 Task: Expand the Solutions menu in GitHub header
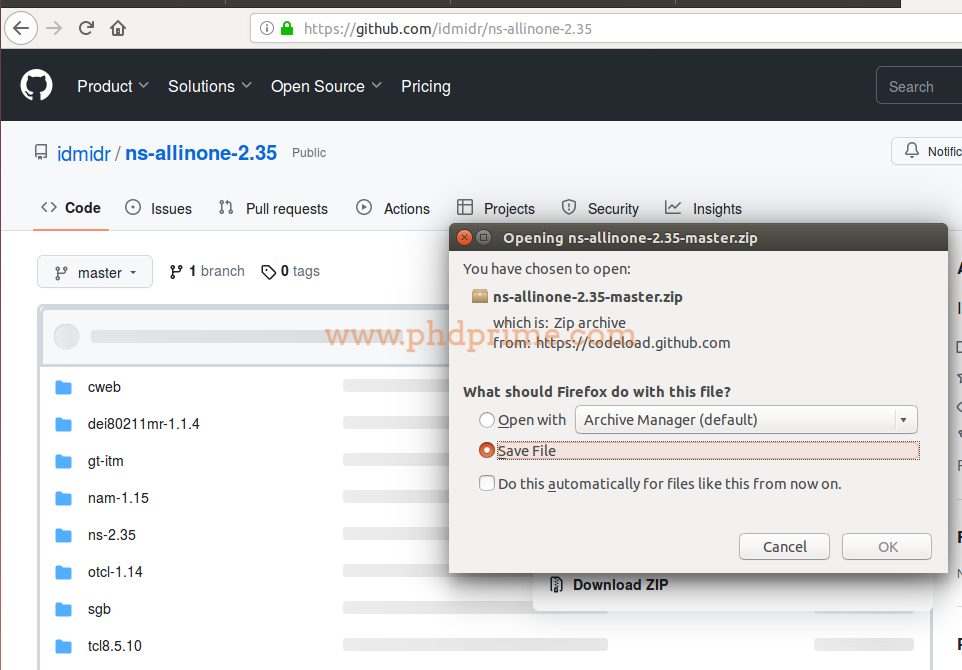tap(210, 87)
